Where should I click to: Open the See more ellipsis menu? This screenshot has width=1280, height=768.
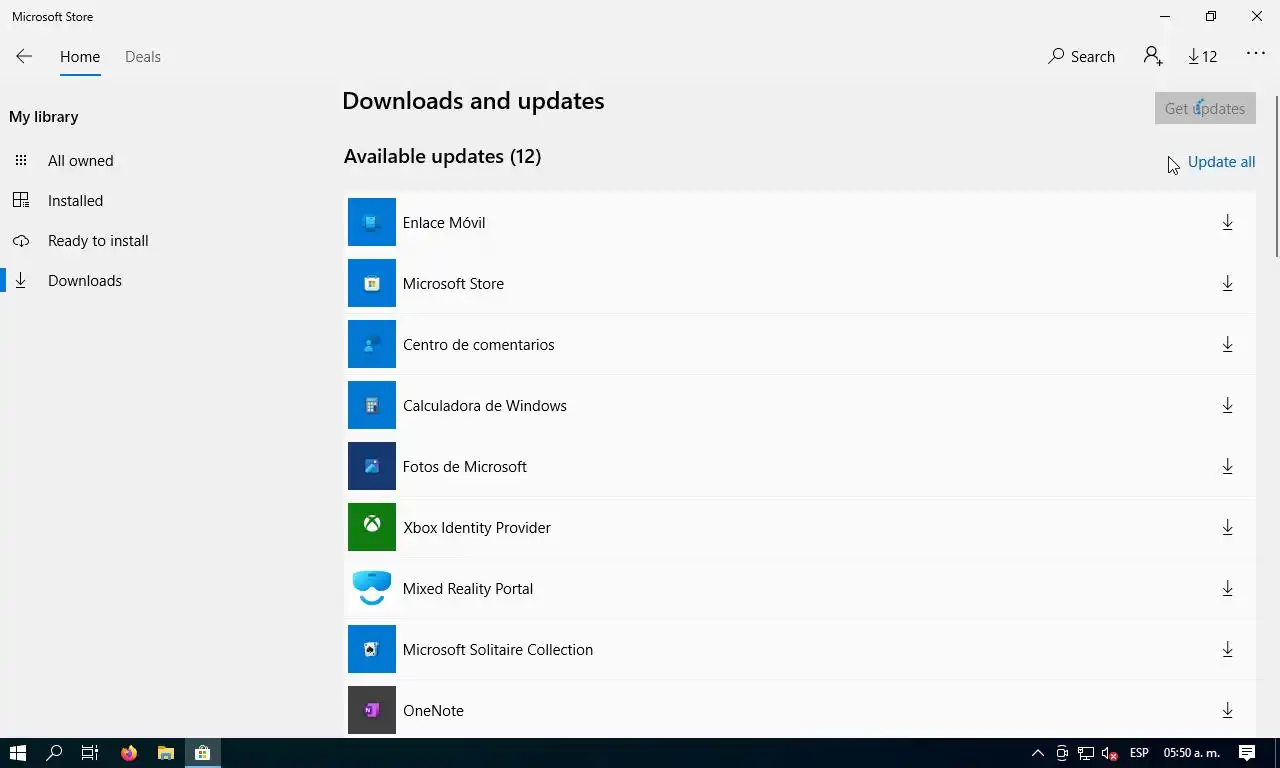1256,55
